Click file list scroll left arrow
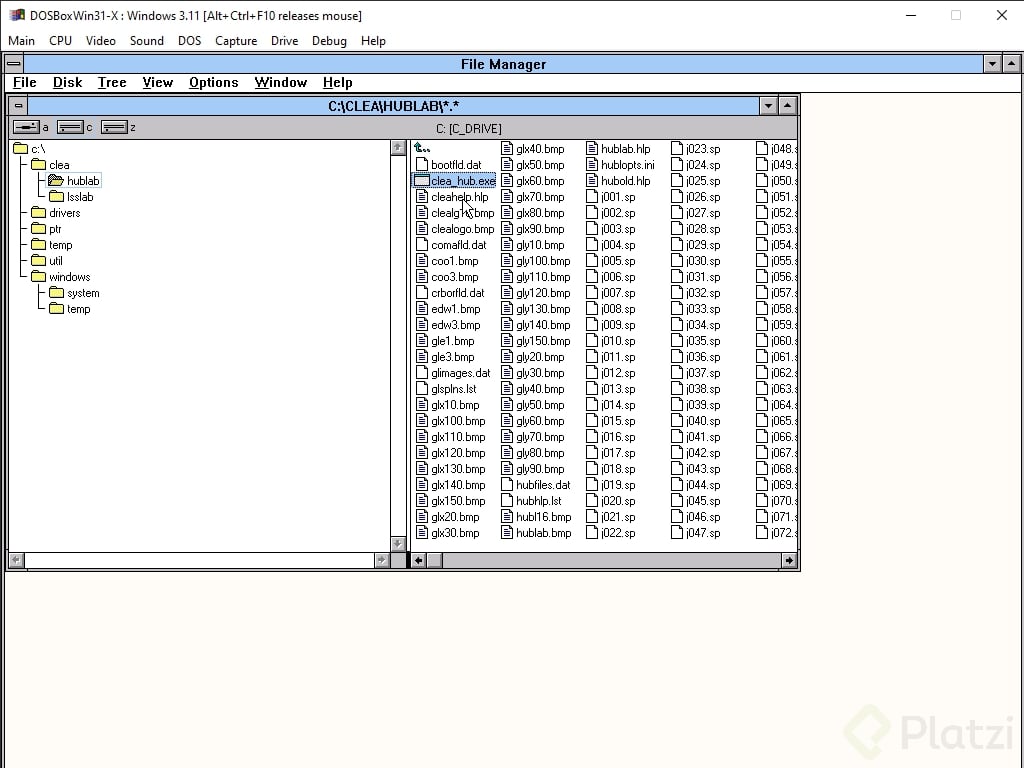Viewport: 1024px width, 768px height. tap(419, 560)
